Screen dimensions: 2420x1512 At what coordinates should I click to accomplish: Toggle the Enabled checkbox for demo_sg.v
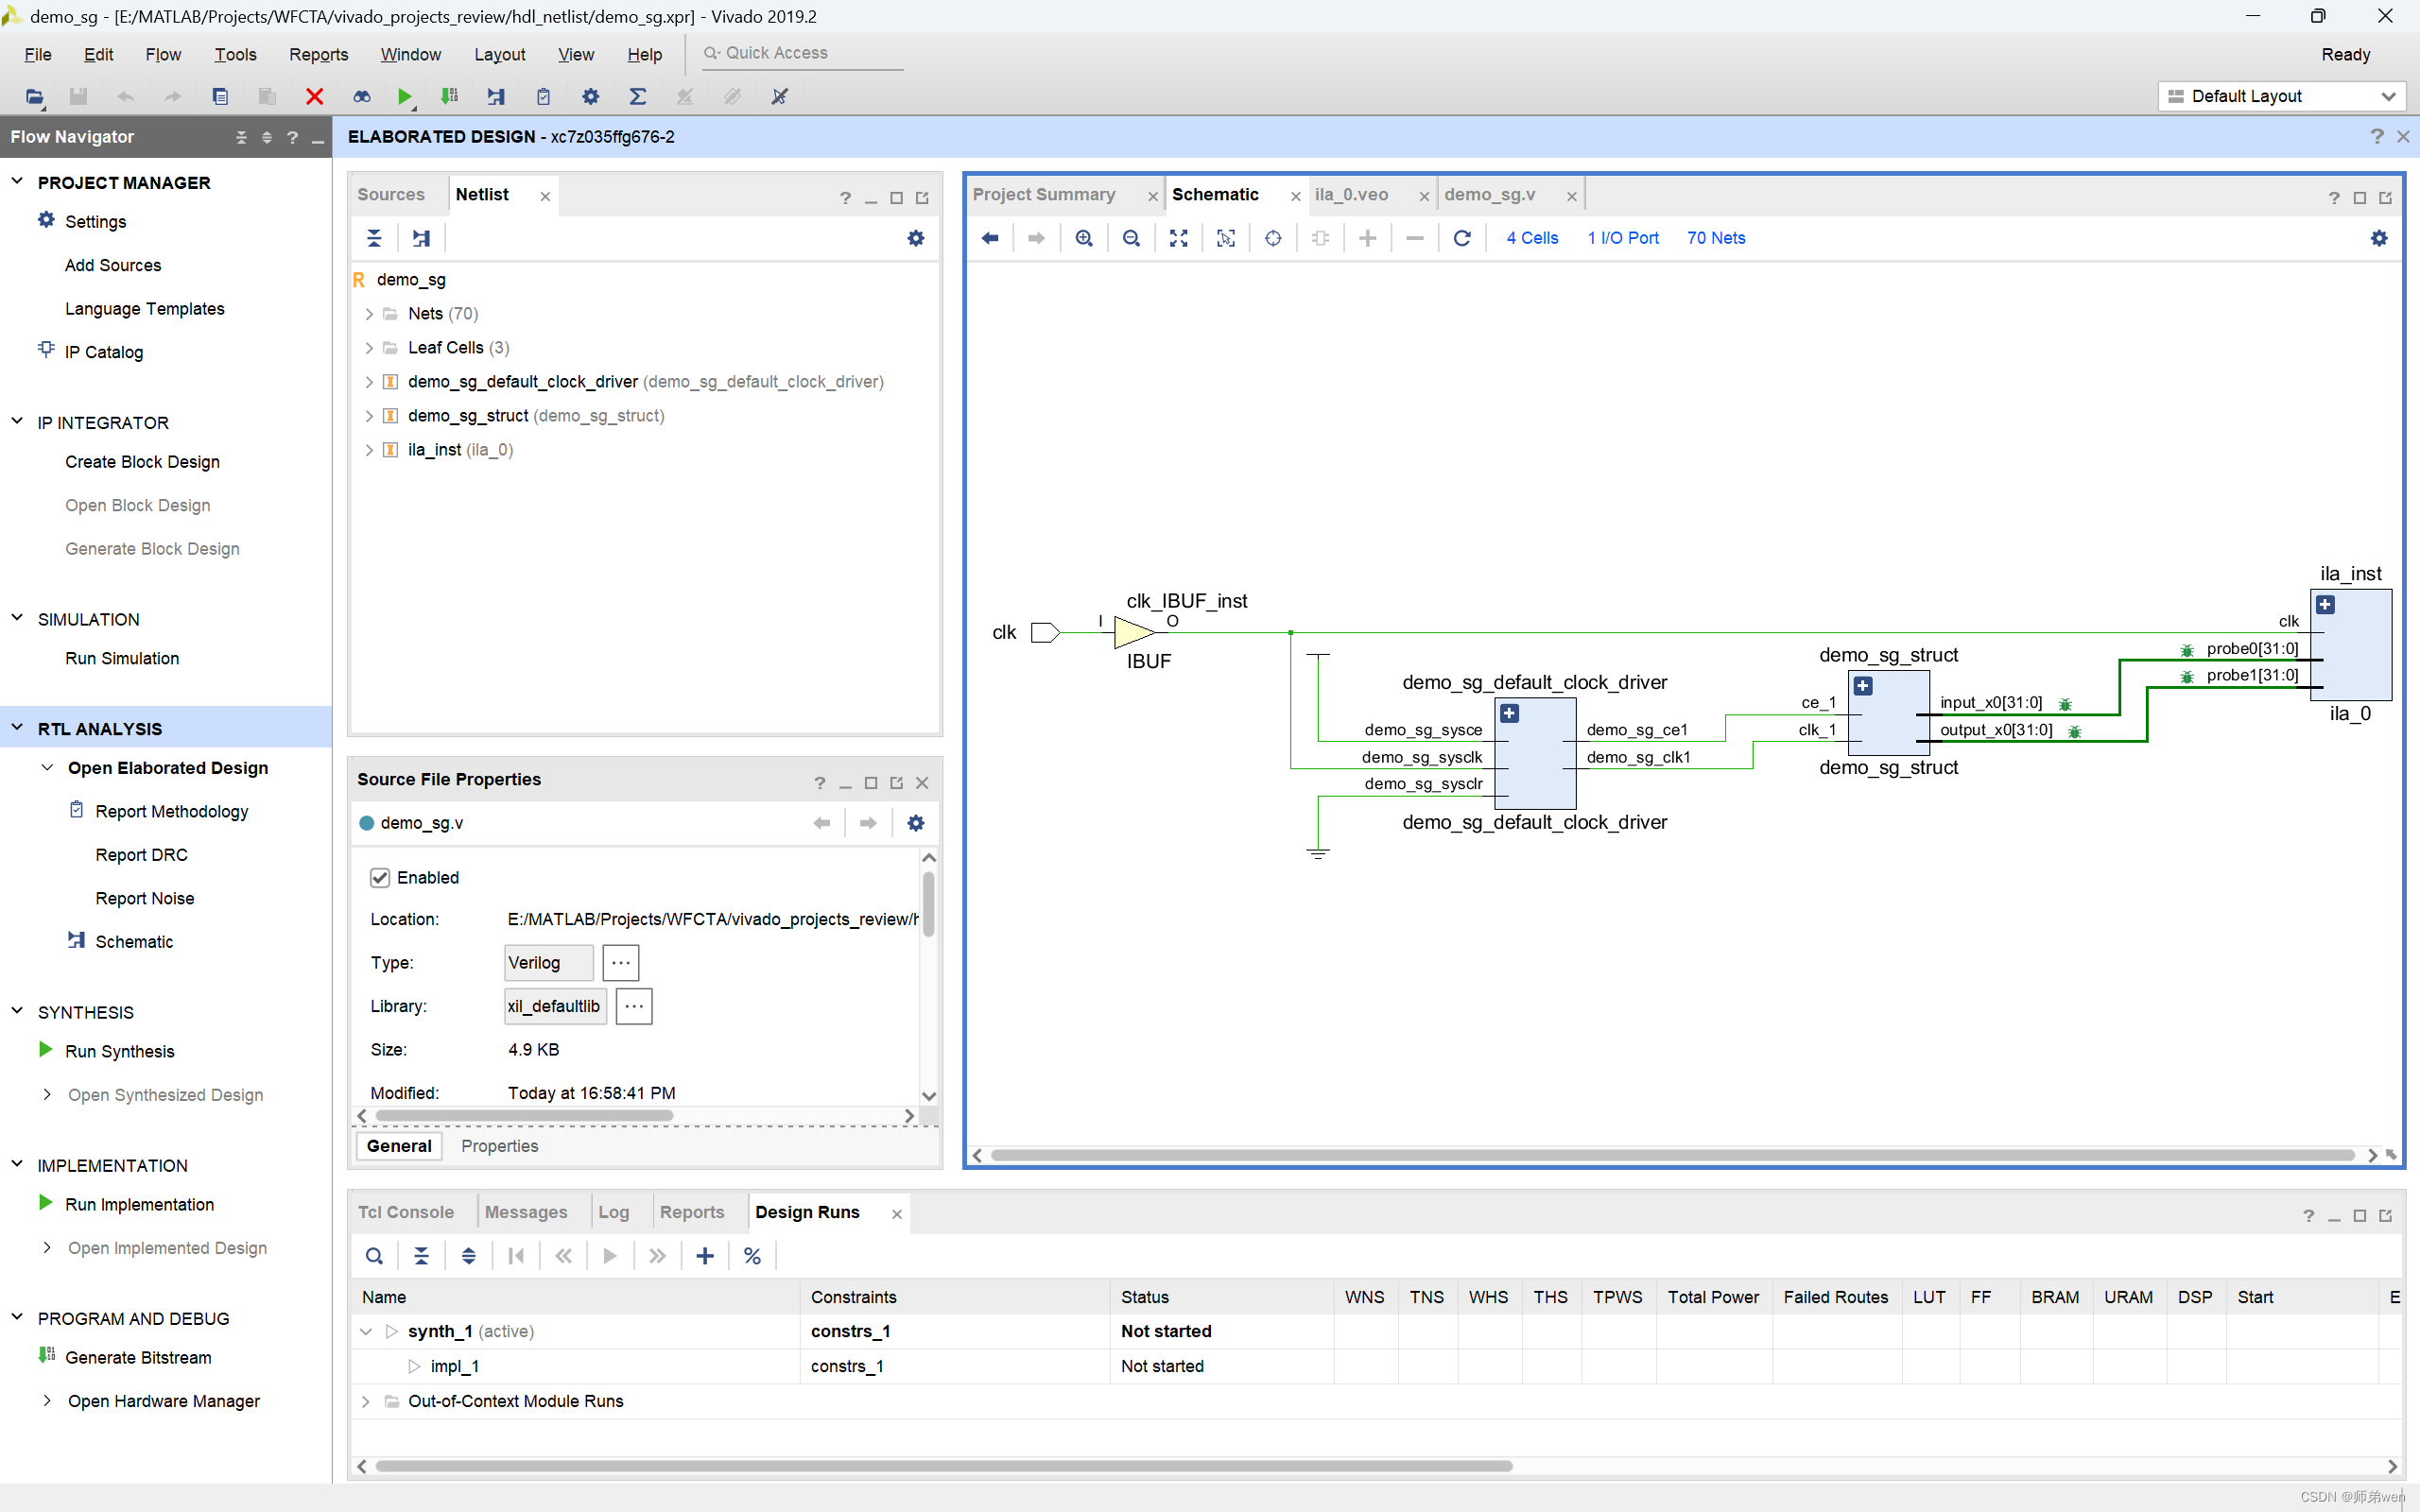[x=380, y=876]
